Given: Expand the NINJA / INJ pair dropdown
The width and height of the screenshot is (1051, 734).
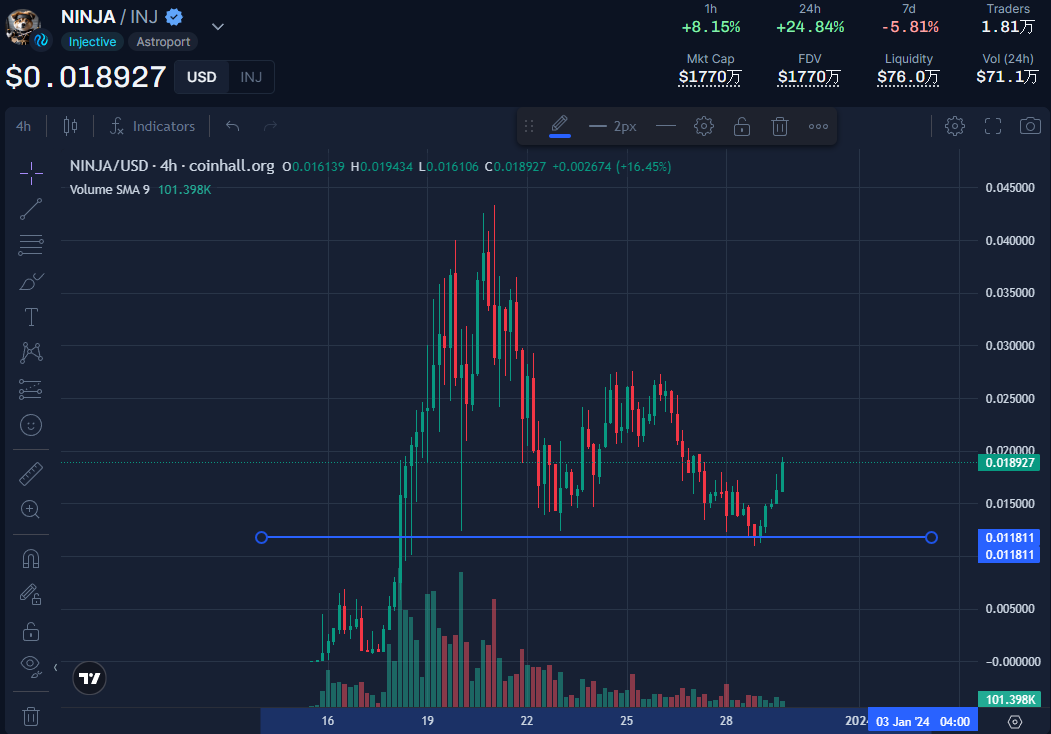Looking at the screenshot, I should [218, 27].
